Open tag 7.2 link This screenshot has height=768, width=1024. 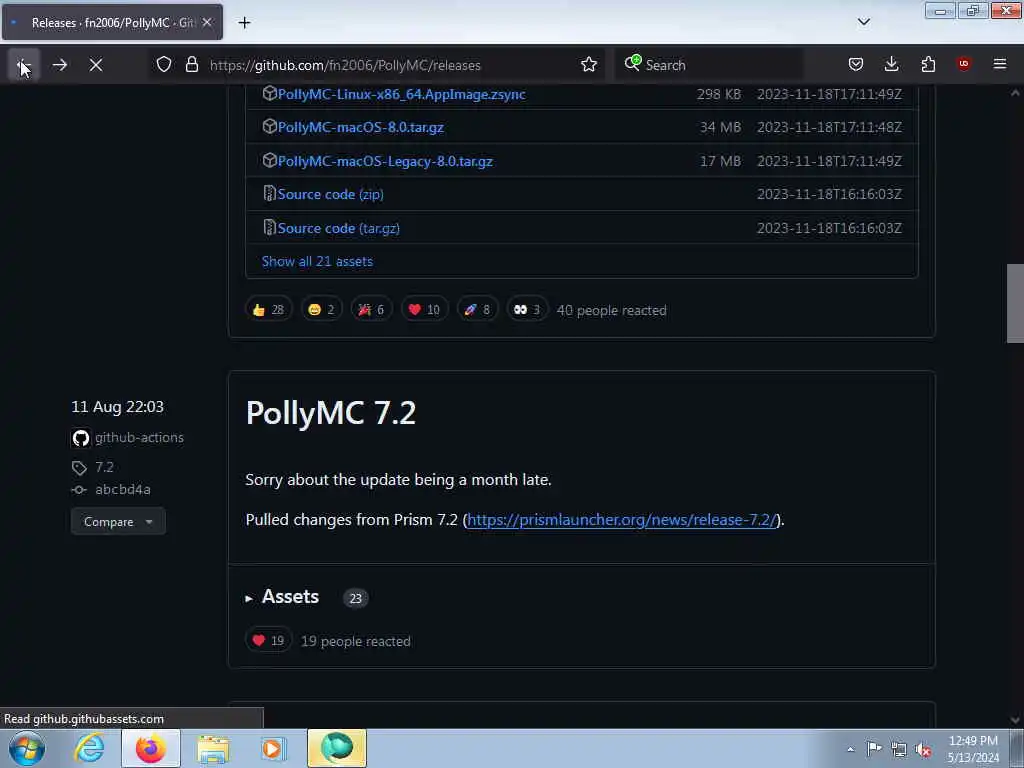coord(104,467)
